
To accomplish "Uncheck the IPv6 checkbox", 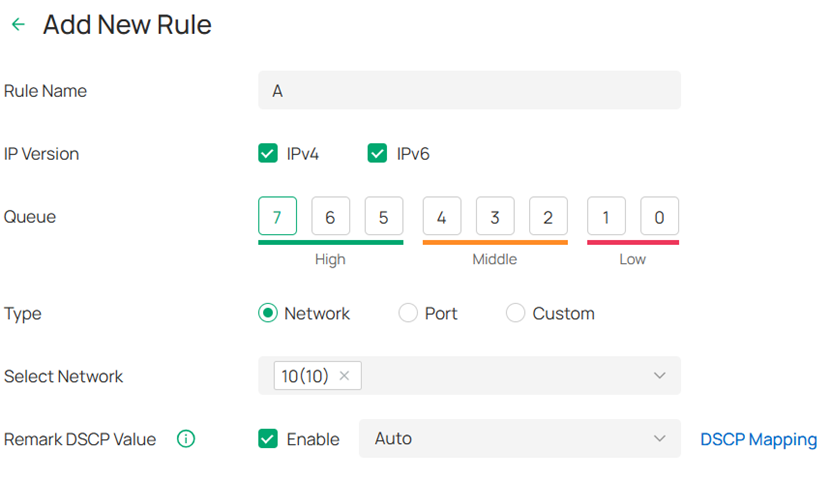I will pyautogui.click(x=377, y=154).
